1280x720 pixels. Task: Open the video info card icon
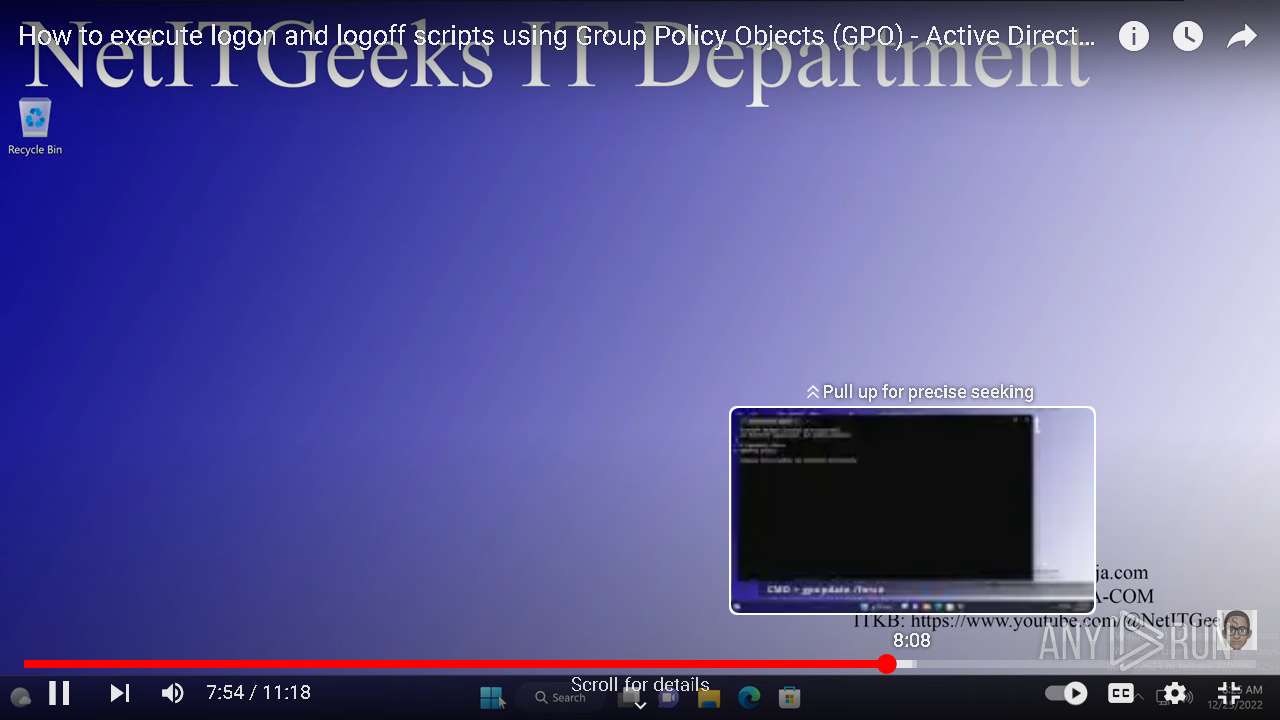pos(1133,37)
